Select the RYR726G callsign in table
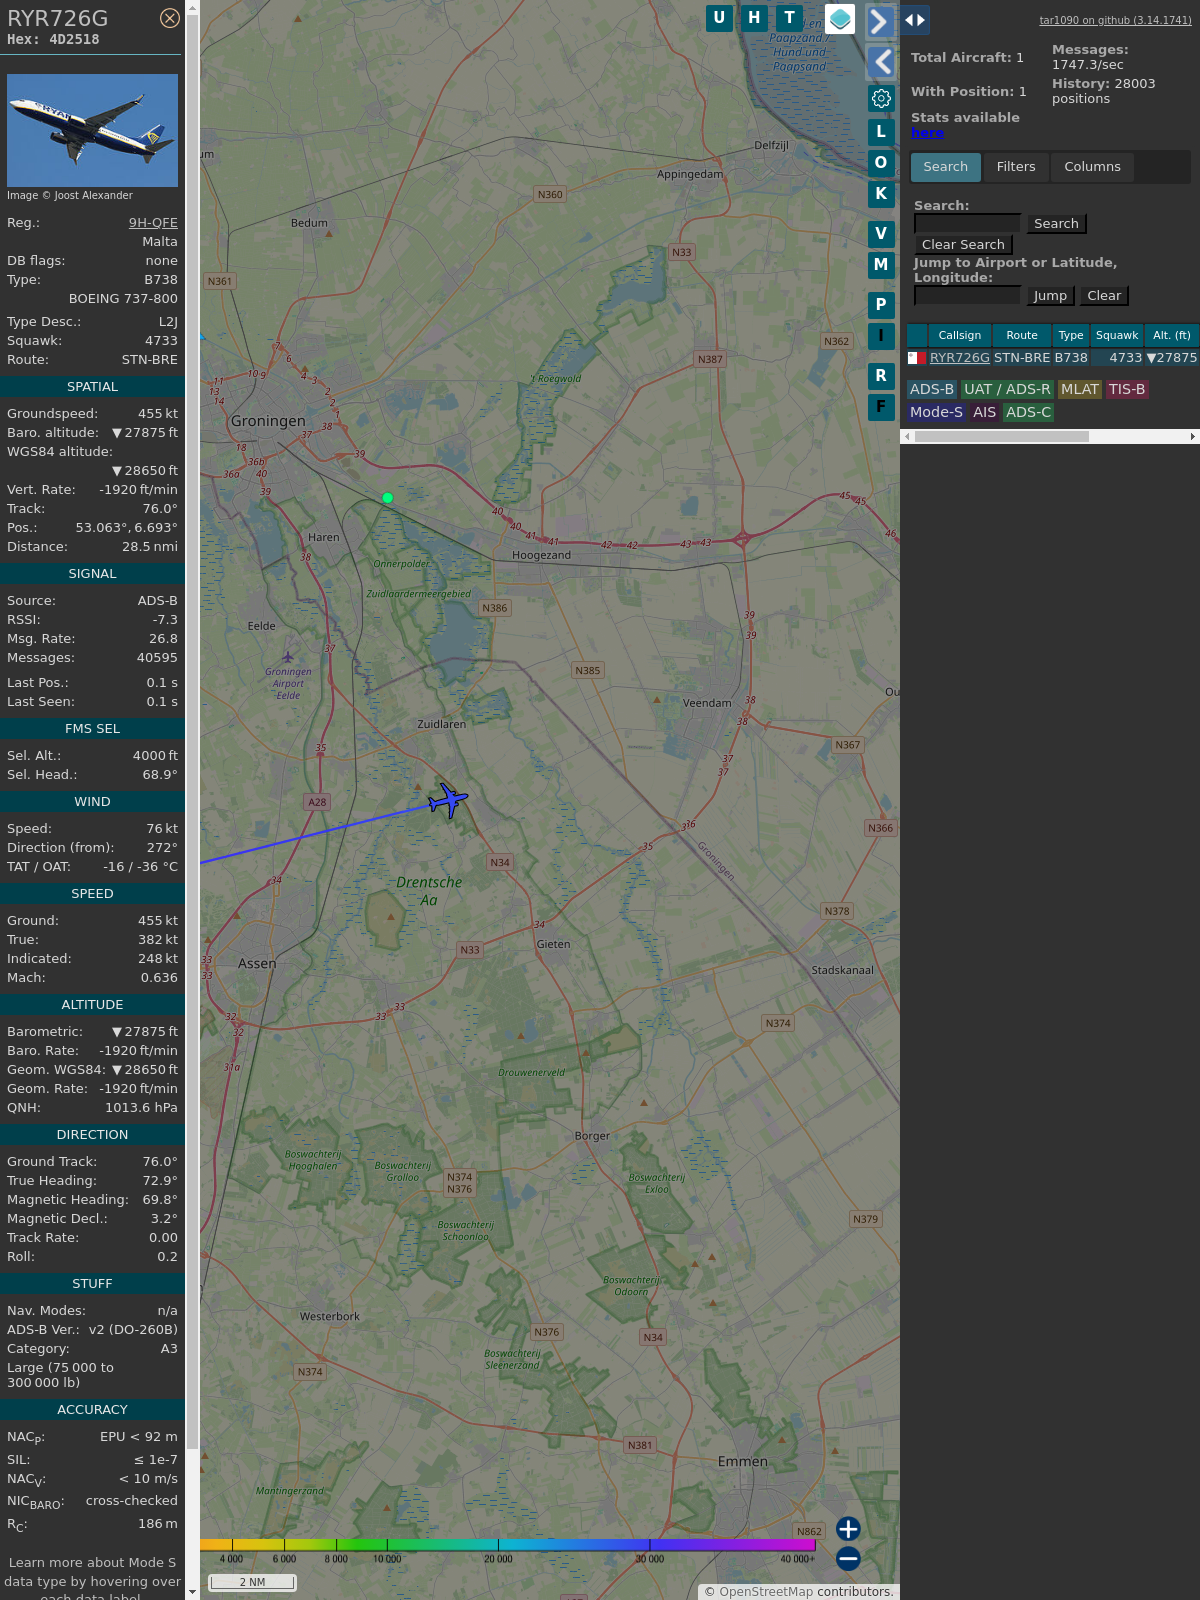 [x=960, y=358]
